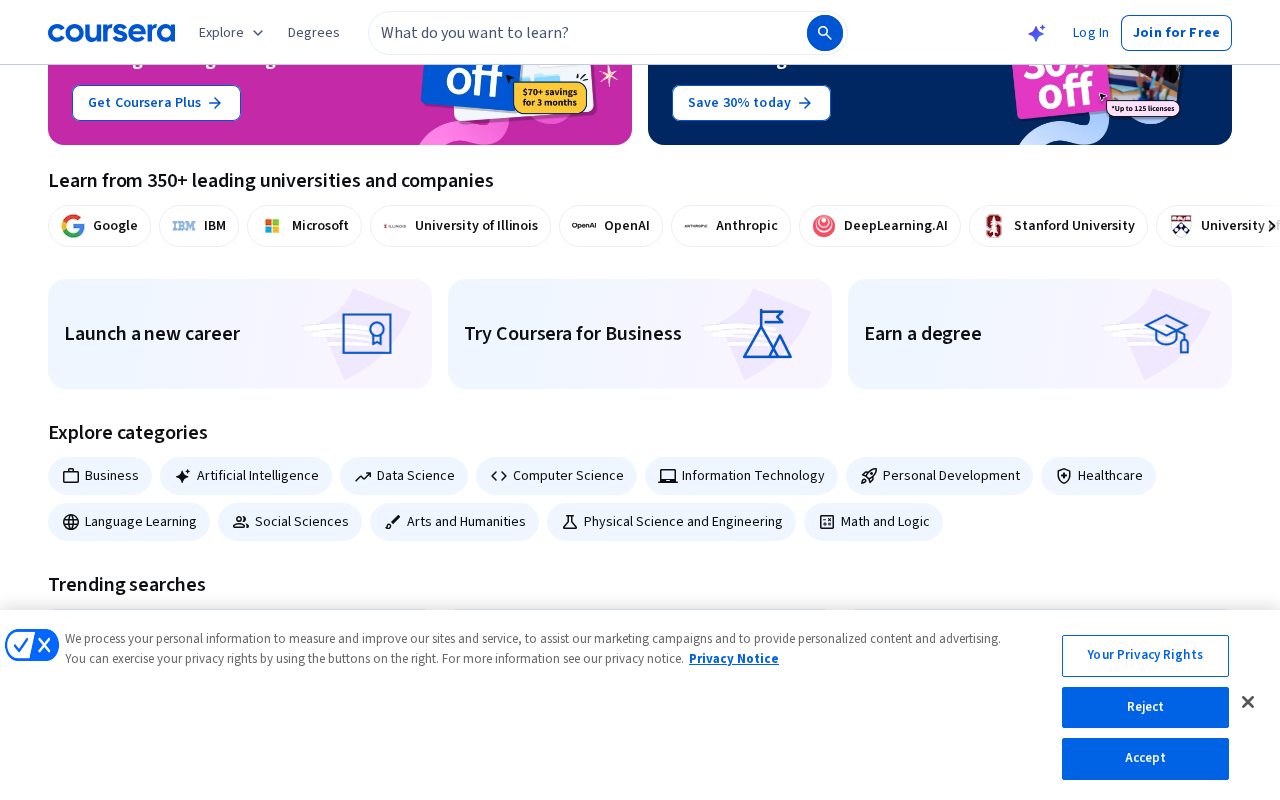
Task: Open the Information Technology category chip
Action: pos(741,476)
